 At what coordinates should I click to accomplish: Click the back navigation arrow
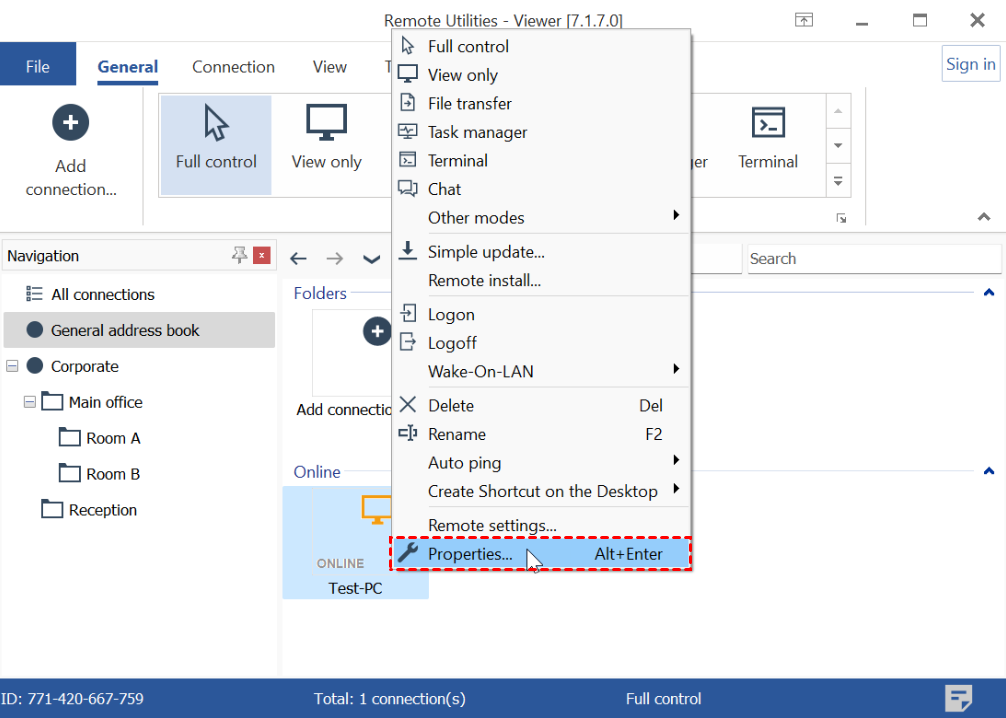(x=298, y=259)
